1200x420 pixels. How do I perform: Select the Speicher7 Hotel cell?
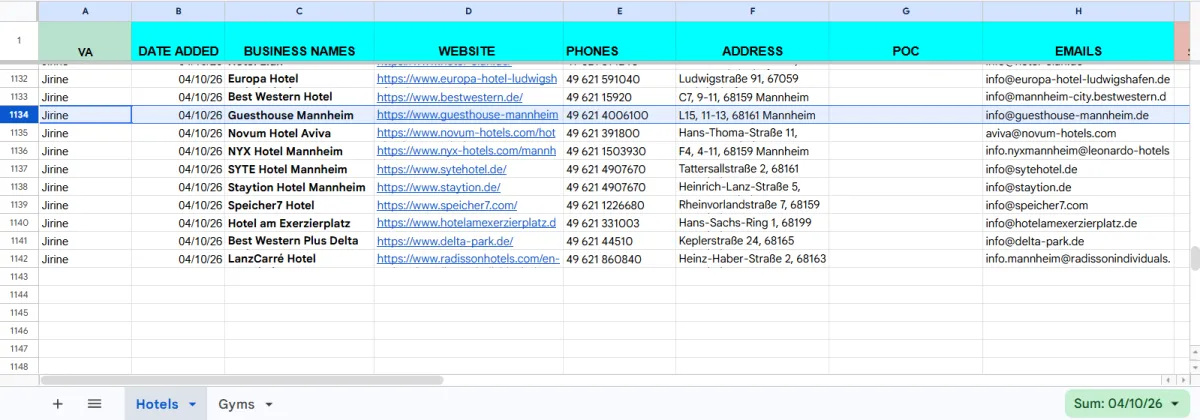pos(300,205)
